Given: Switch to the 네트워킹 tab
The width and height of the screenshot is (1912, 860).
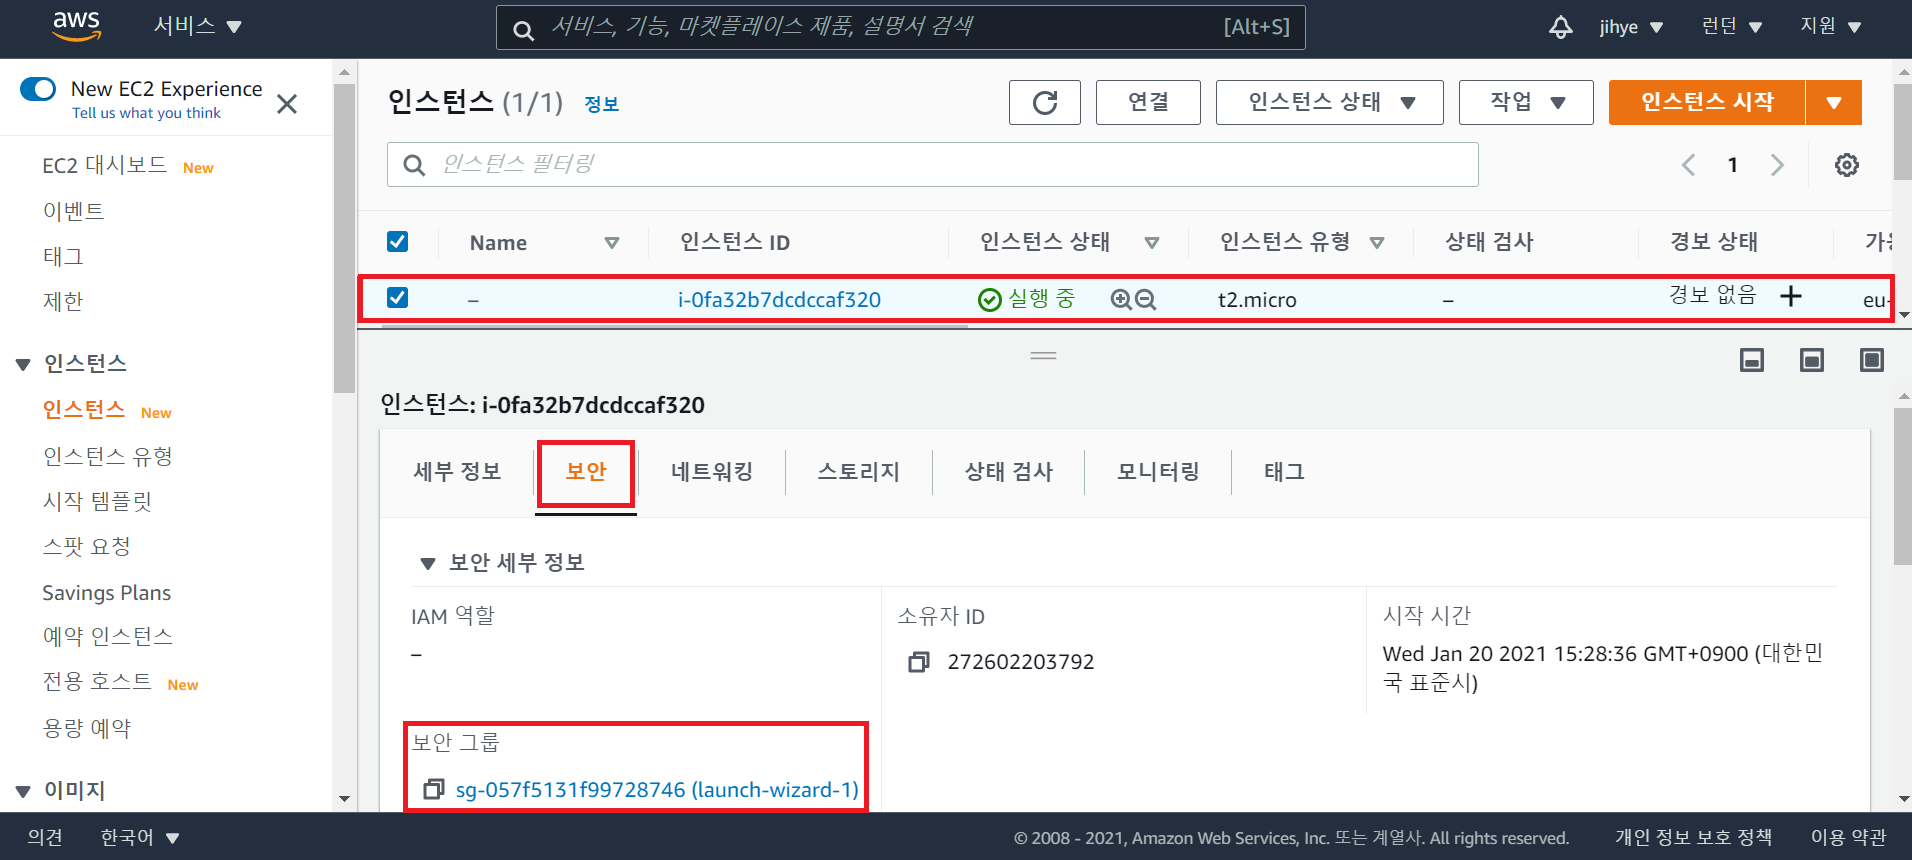Looking at the screenshot, I should pyautogui.click(x=712, y=471).
